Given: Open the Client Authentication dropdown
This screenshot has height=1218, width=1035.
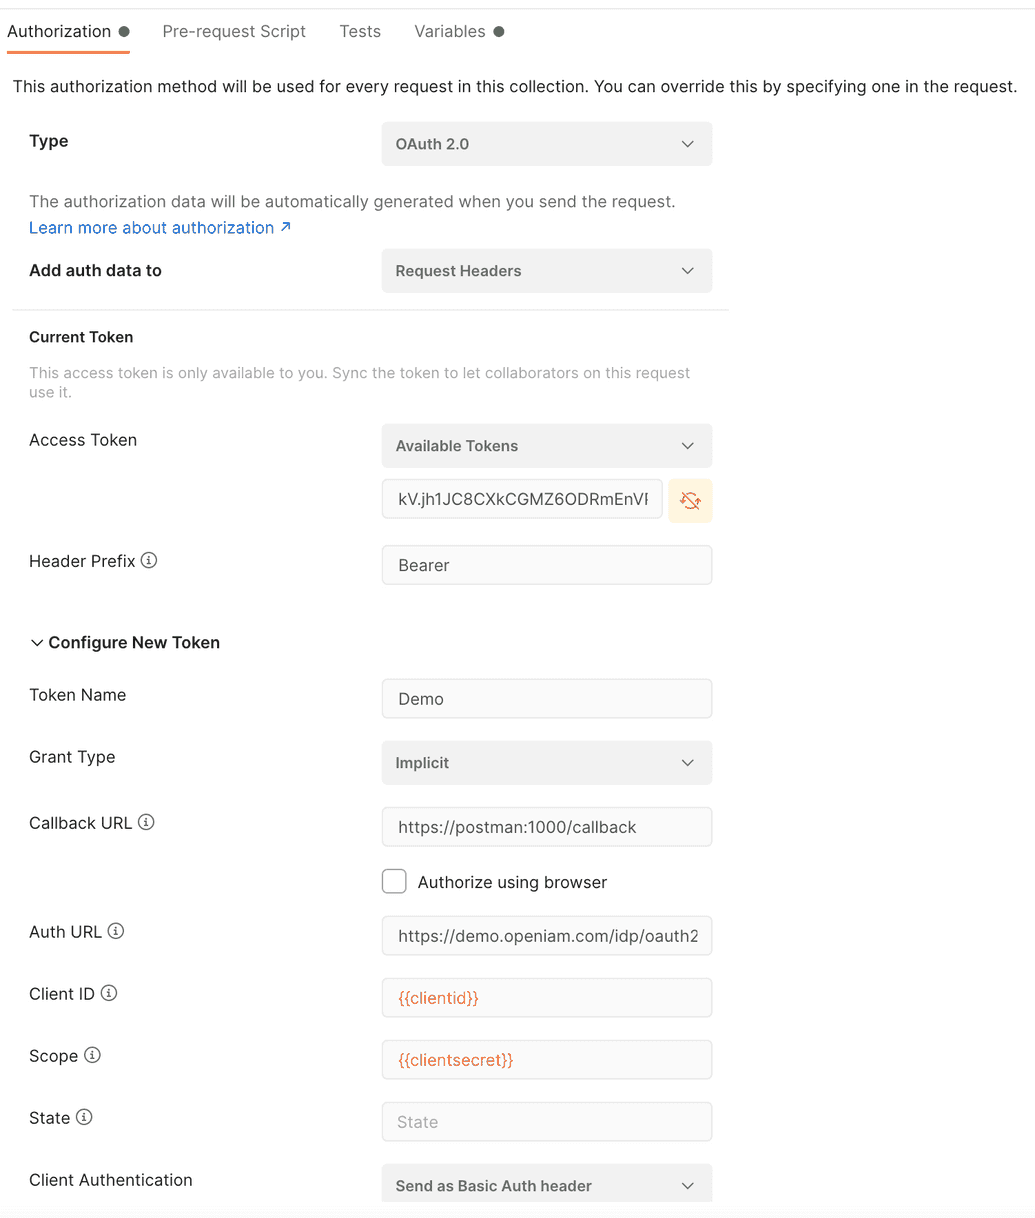Looking at the screenshot, I should [546, 1184].
